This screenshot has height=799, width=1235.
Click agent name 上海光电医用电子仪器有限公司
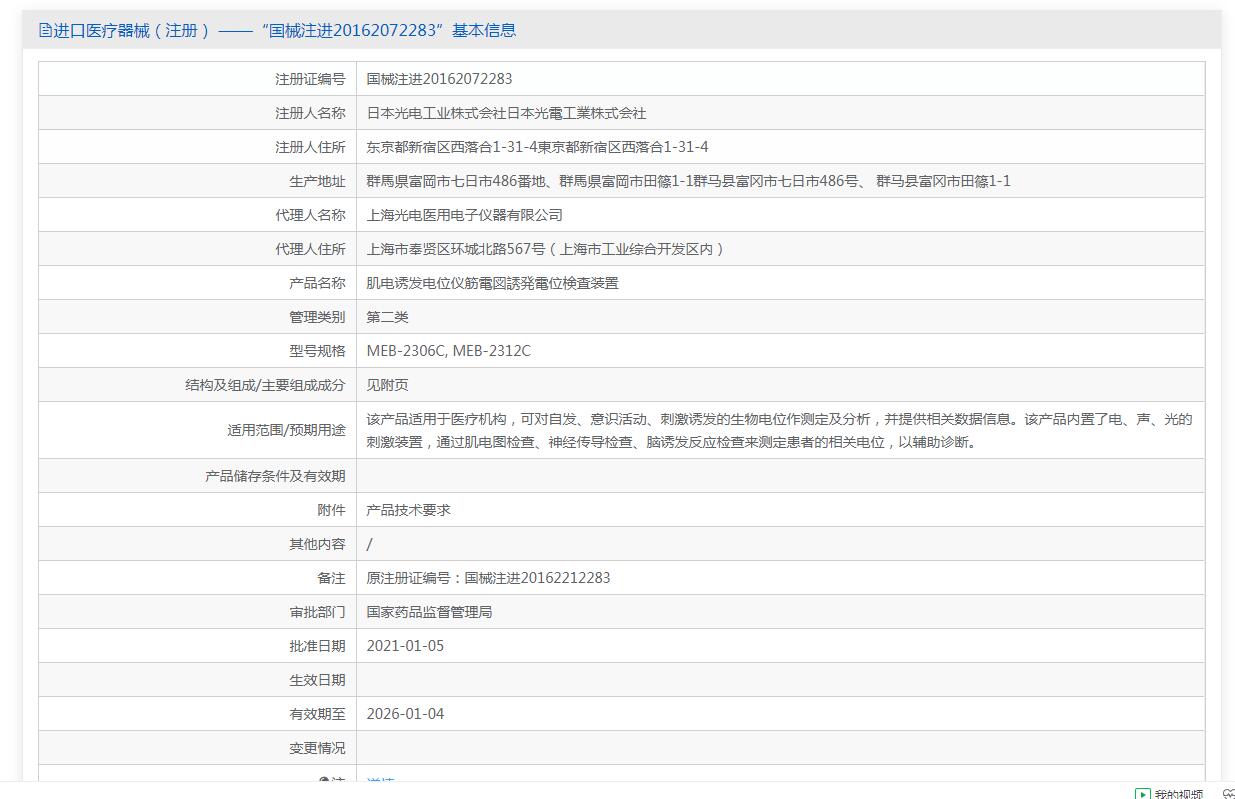point(464,215)
